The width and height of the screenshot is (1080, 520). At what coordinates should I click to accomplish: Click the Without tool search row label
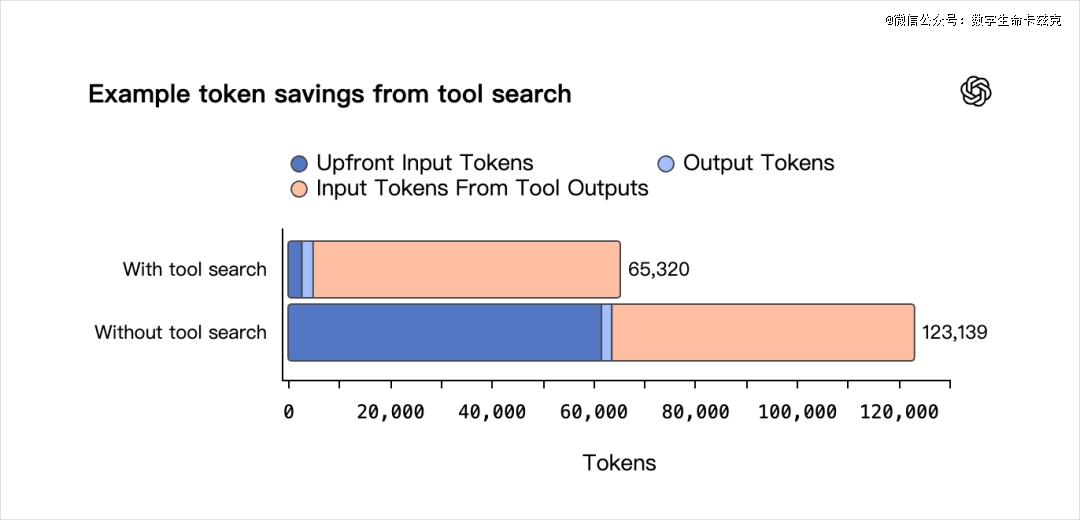tap(181, 332)
